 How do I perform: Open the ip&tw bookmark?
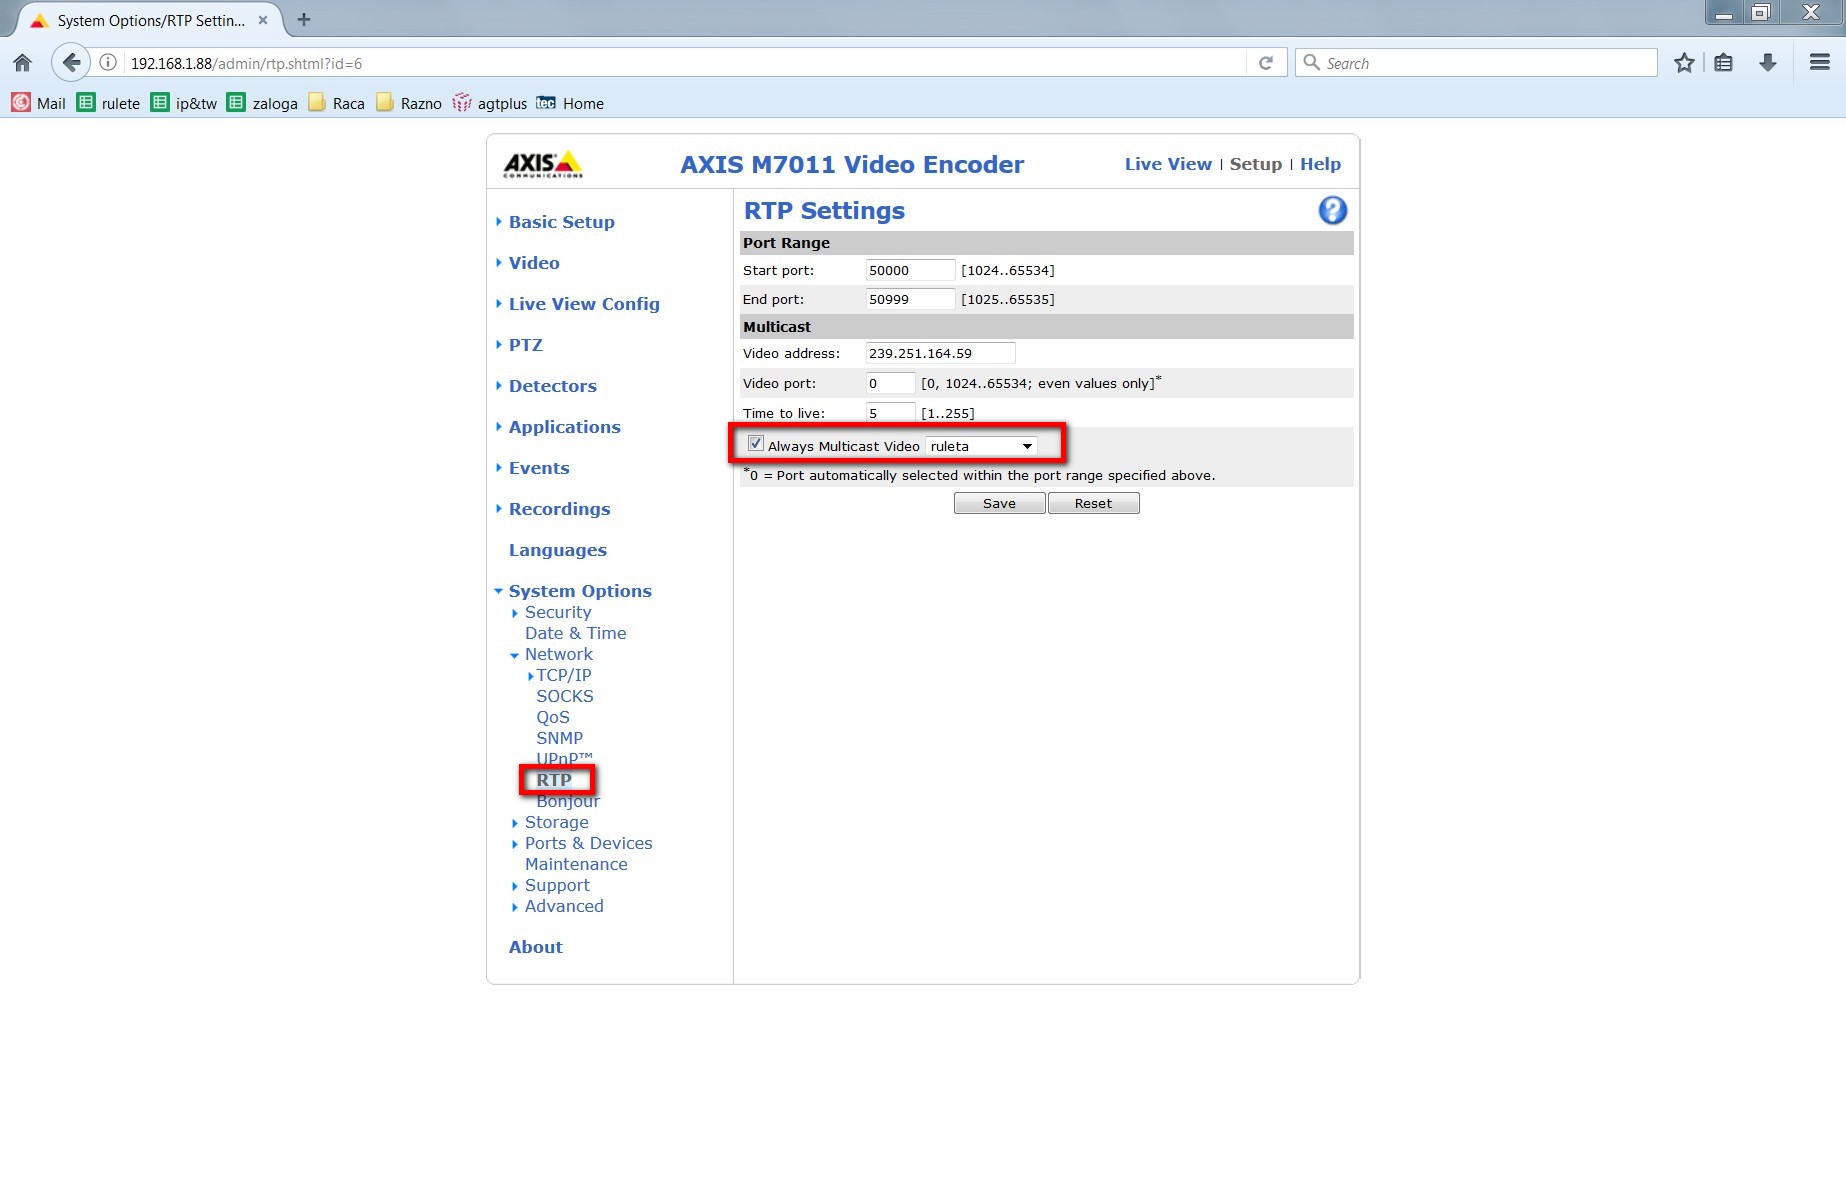pyautogui.click(x=184, y=103)
